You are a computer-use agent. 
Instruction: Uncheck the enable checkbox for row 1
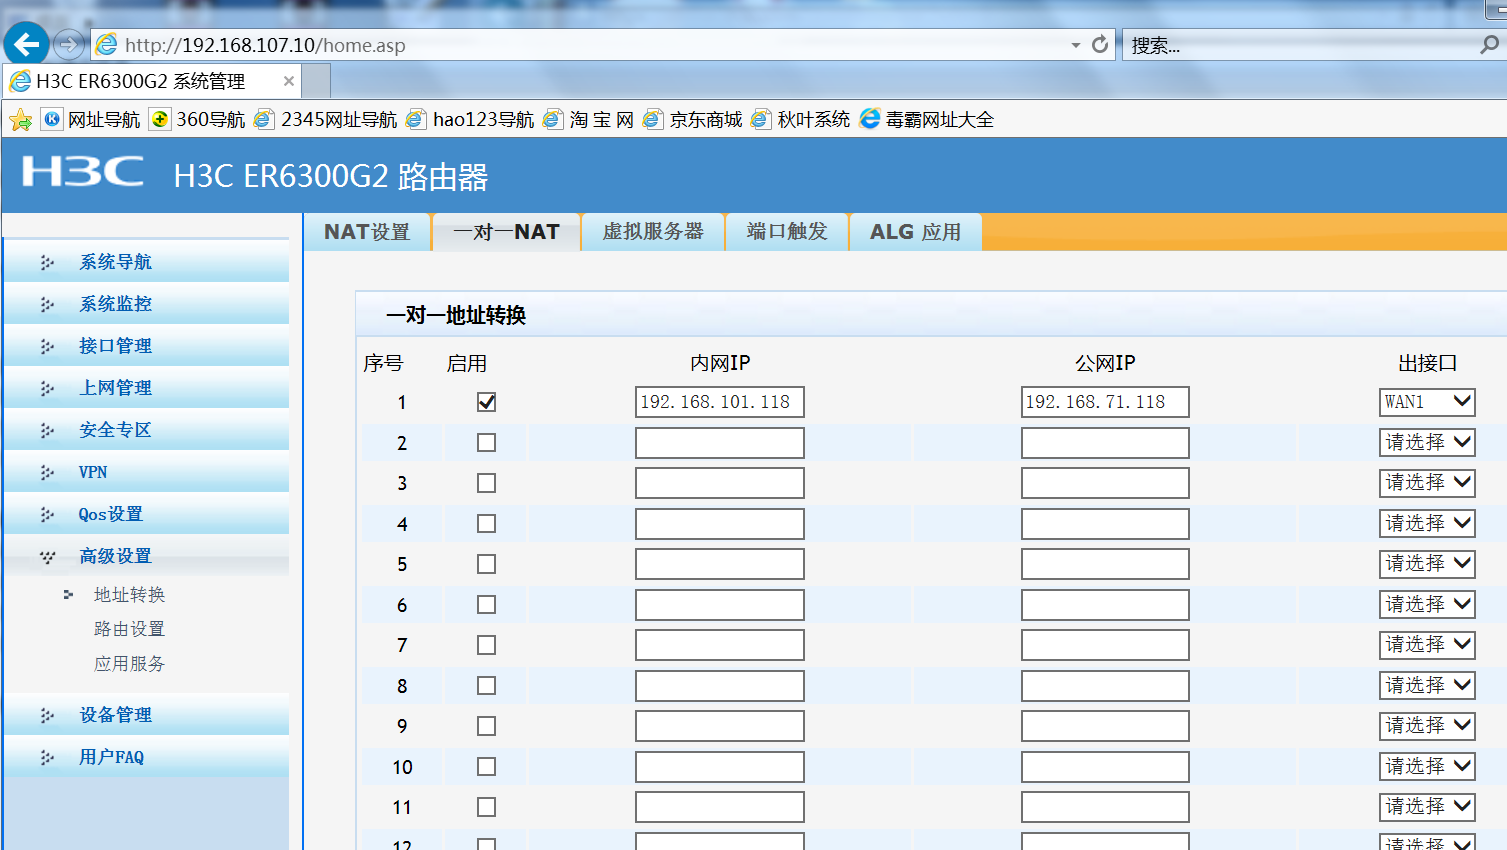(486, 402)
